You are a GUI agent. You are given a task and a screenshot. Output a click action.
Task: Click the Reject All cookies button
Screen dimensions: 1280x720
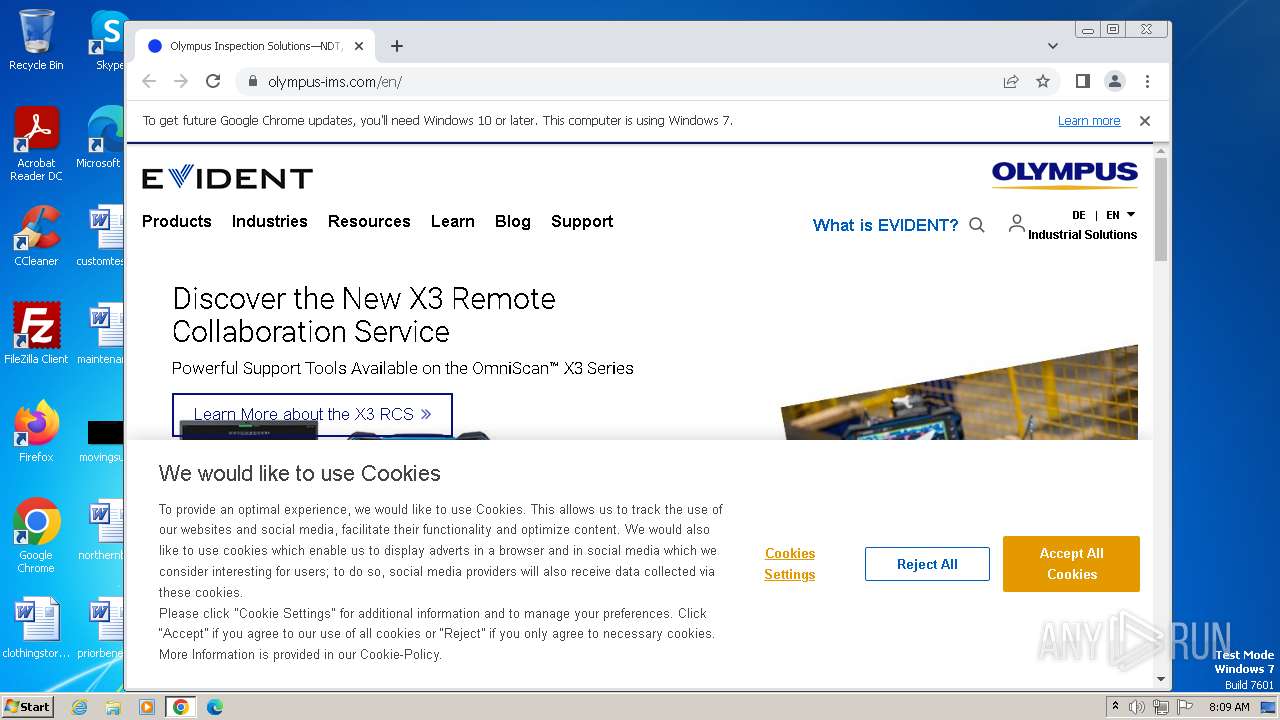pyautogui.click(x=927, y=564)
